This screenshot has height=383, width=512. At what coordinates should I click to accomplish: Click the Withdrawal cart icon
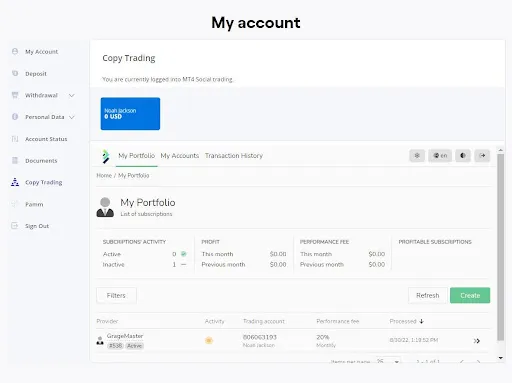coord(15,95)
